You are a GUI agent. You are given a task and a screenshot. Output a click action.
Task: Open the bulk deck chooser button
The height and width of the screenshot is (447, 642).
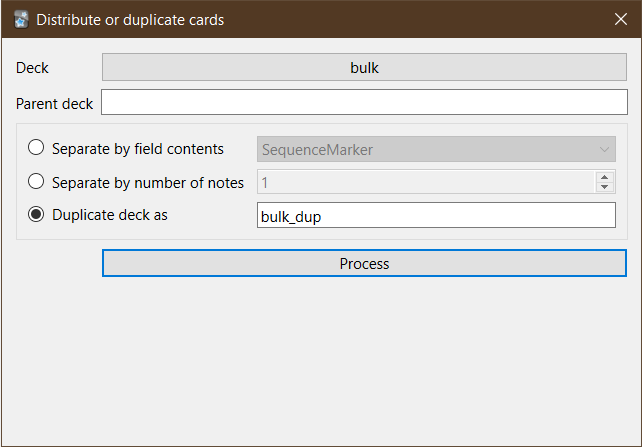tap(364, 67)
